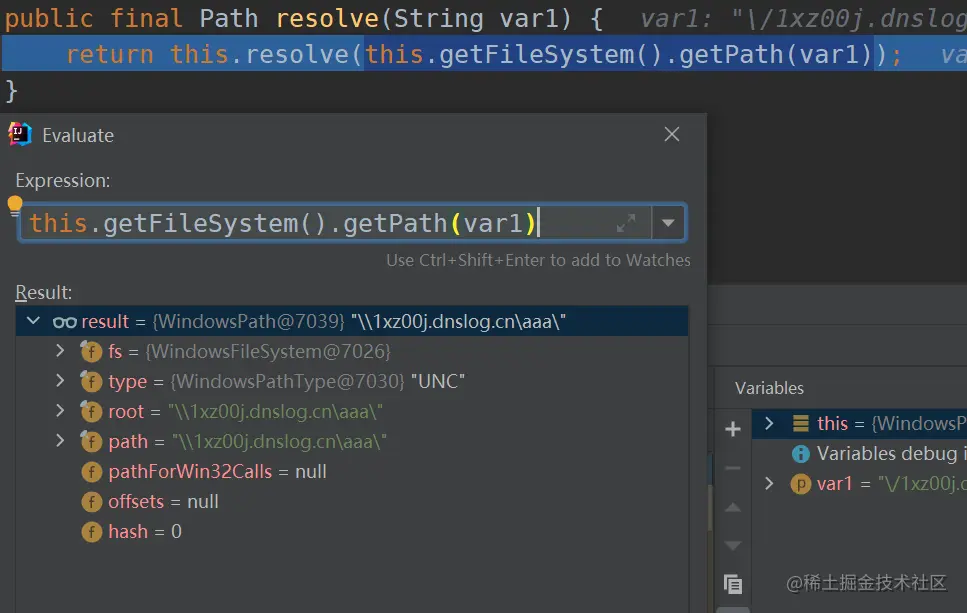The height and width of the screenshot is (613, 967).
Task: Click the remove watch minus icon
Action: coord(733,468)
